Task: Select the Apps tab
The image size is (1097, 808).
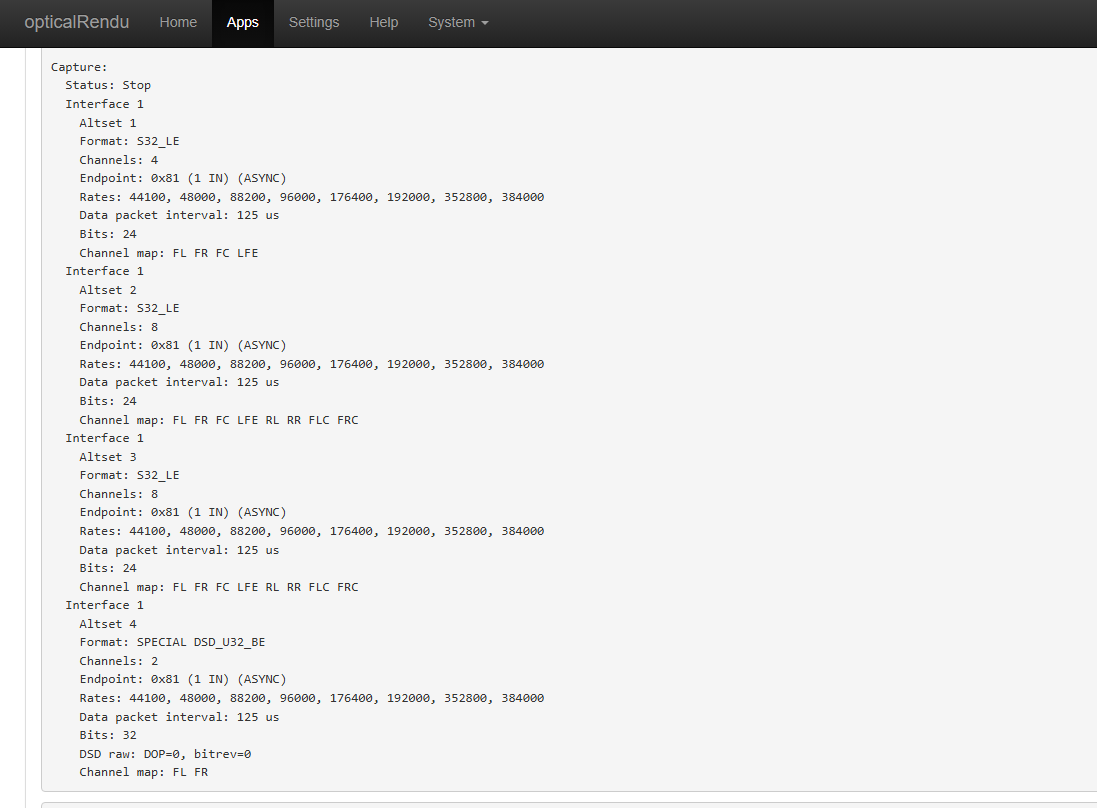Action: [243, 22]
